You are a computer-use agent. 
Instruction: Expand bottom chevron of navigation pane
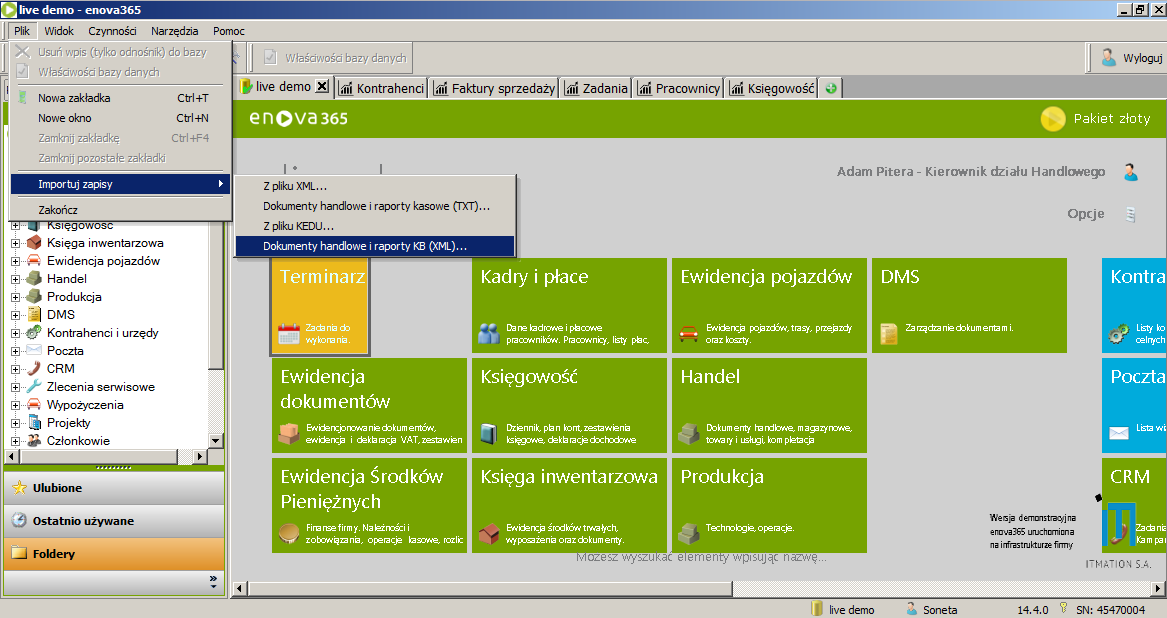(212, 580)
